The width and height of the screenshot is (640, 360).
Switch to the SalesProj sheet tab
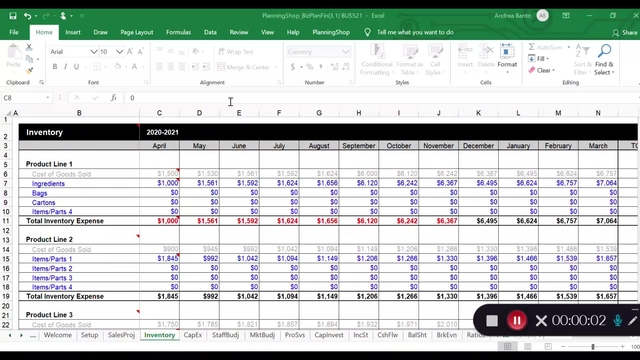coord(121,335)
